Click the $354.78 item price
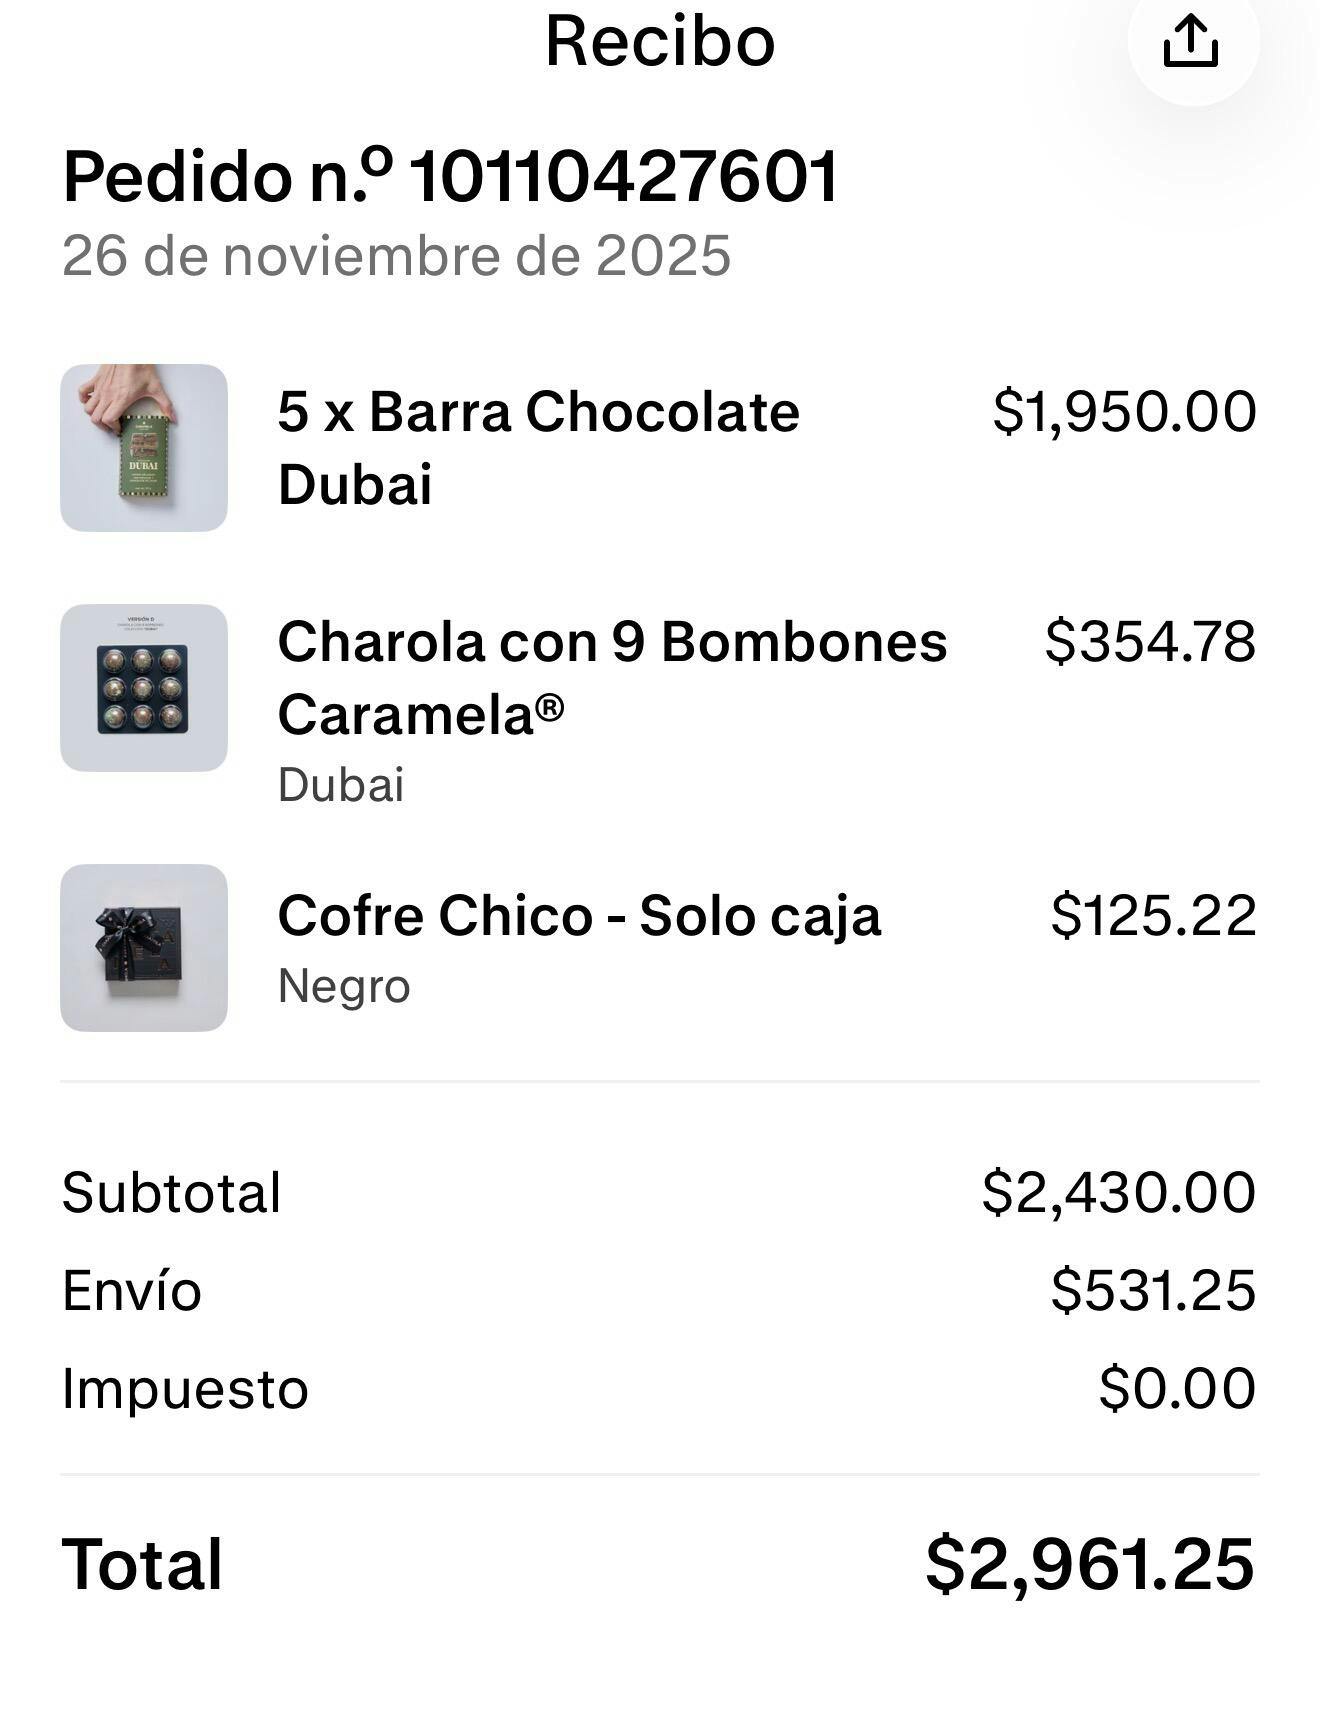1320x1718 pixels. click(1150, 642)
